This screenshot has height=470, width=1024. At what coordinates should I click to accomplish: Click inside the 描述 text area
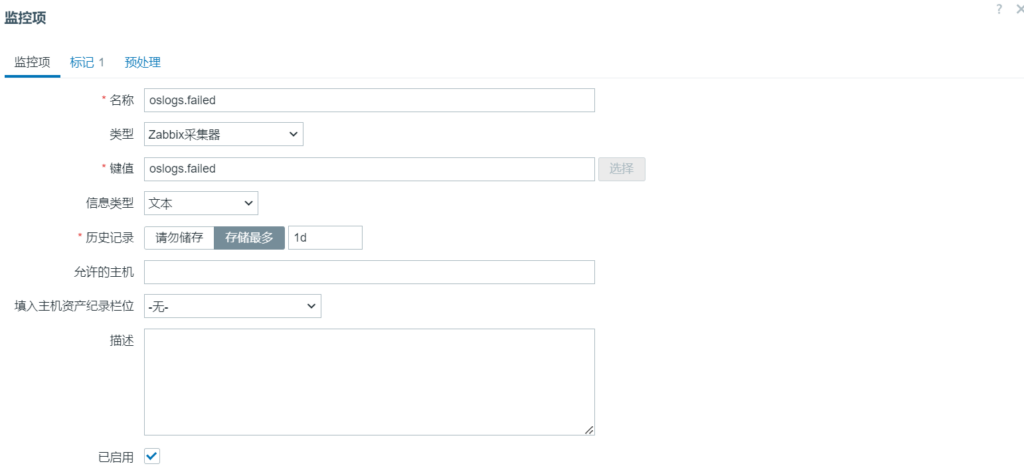(x=369, y=381)
